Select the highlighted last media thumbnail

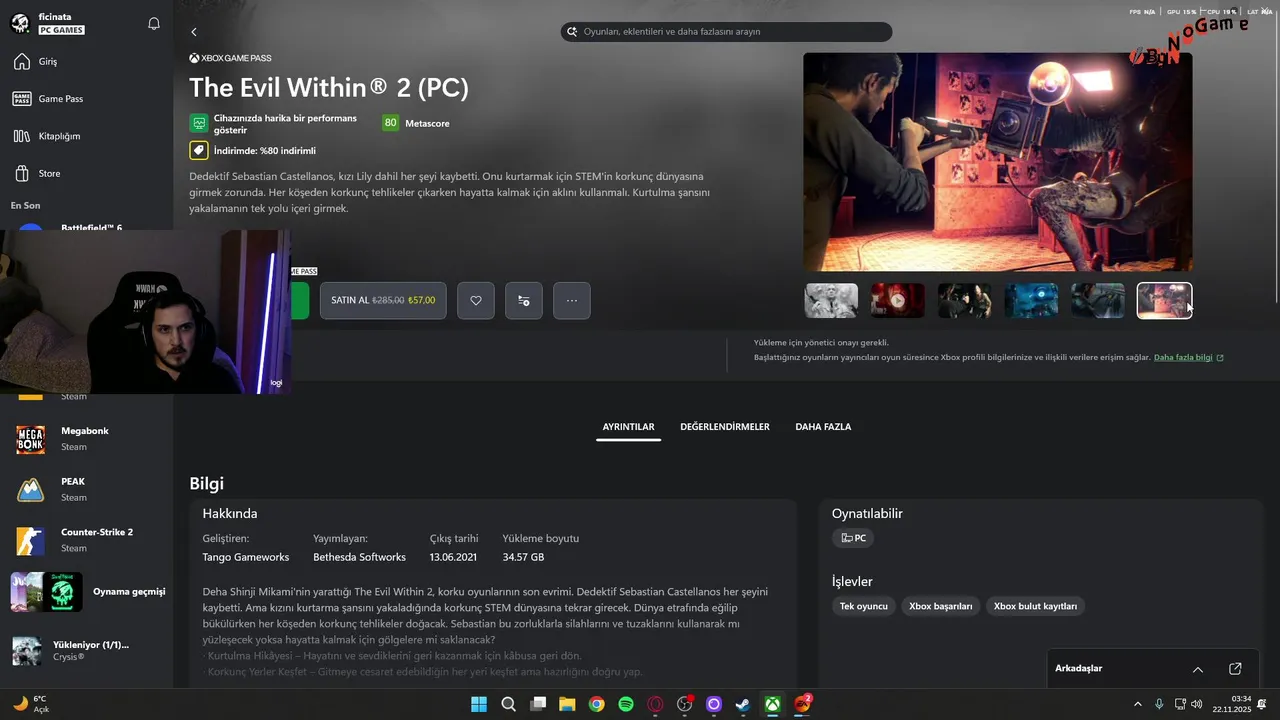[x=1165, y=300]
